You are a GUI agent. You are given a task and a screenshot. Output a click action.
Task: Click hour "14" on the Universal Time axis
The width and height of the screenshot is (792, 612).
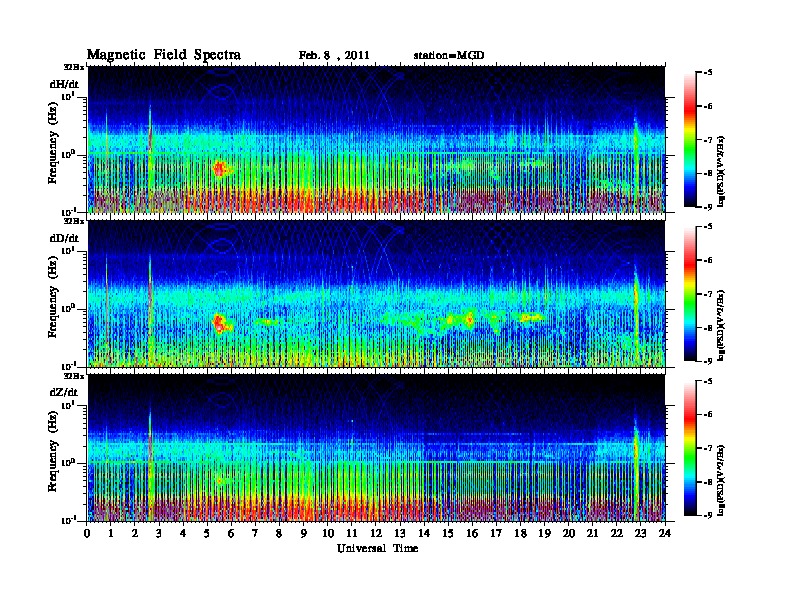[x=424, y=533]
